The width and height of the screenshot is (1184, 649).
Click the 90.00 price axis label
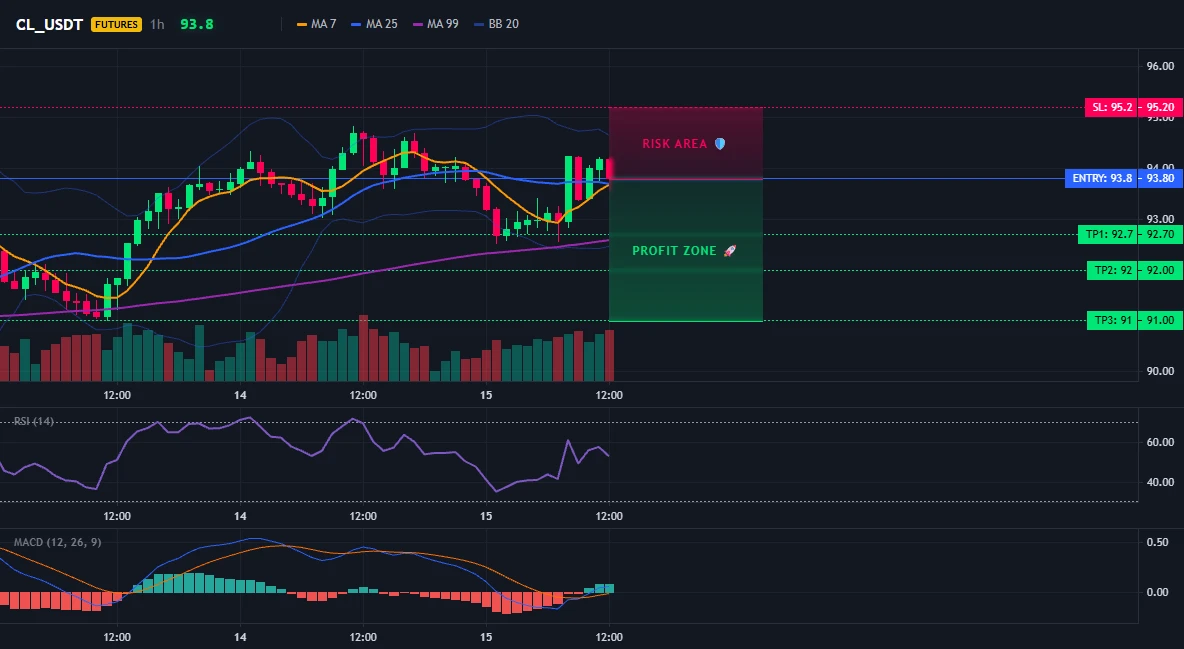point(1160,371)
